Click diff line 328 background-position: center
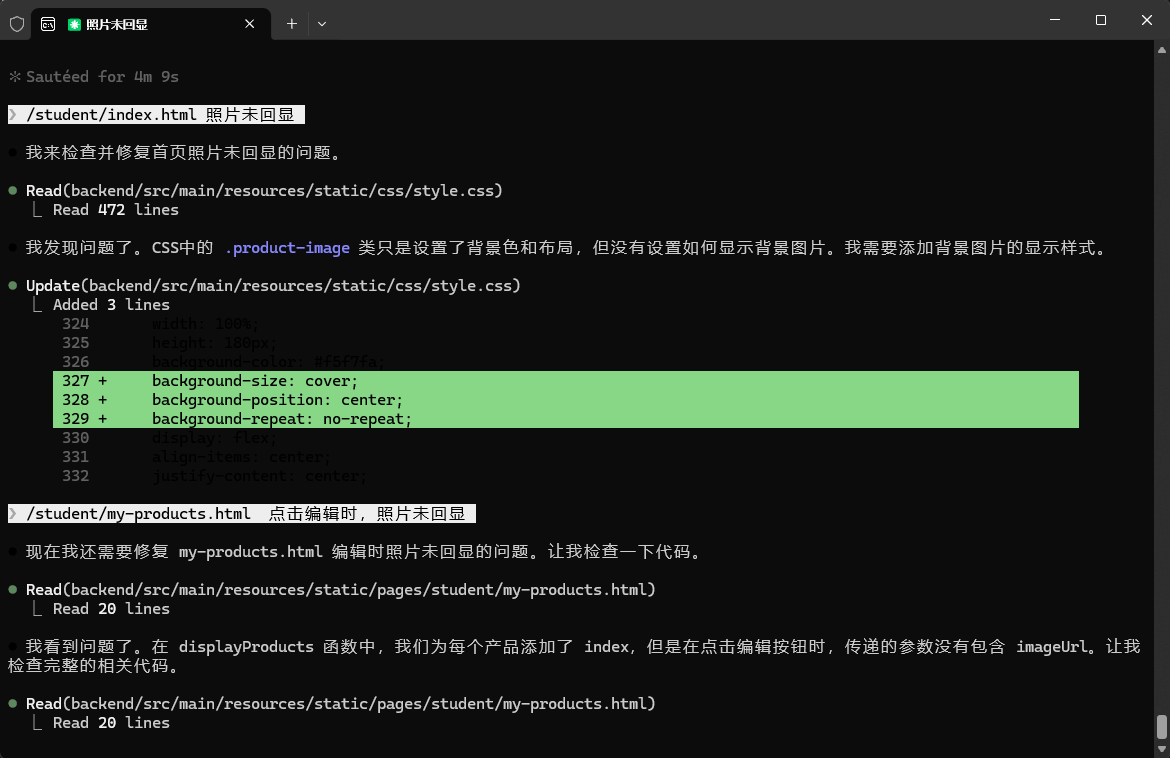 tap(566, 399)
